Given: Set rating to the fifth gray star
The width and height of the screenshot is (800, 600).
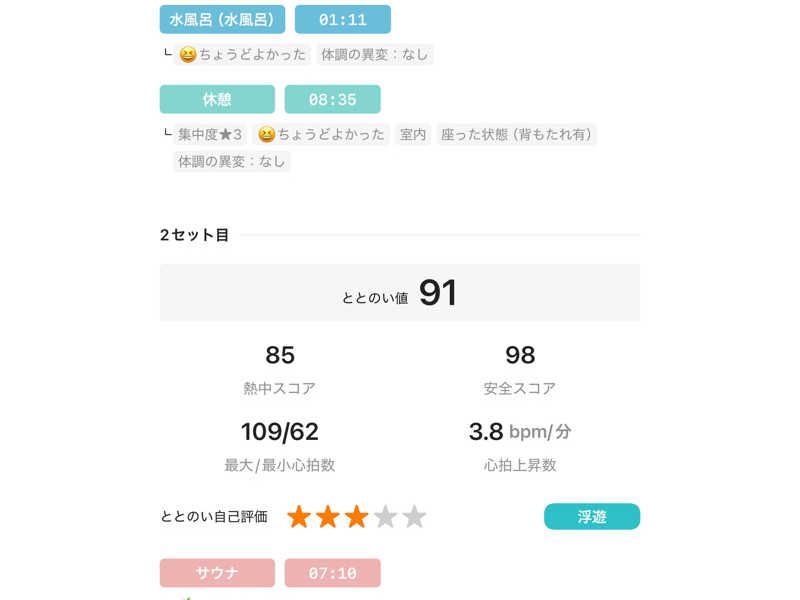Looking at the screenshot, I should pos(414,516).
